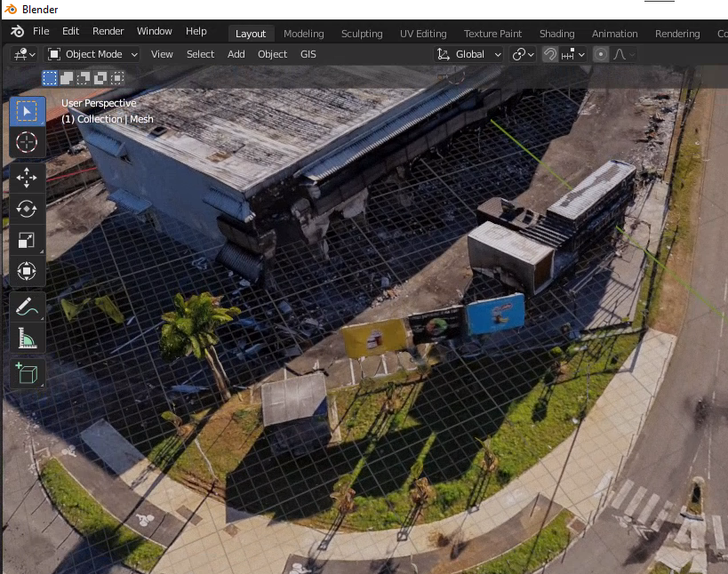This screenshot has width=728, height=574.
Task: Switch to the Modeling workspace tab
Action: [x=304, y=34]
